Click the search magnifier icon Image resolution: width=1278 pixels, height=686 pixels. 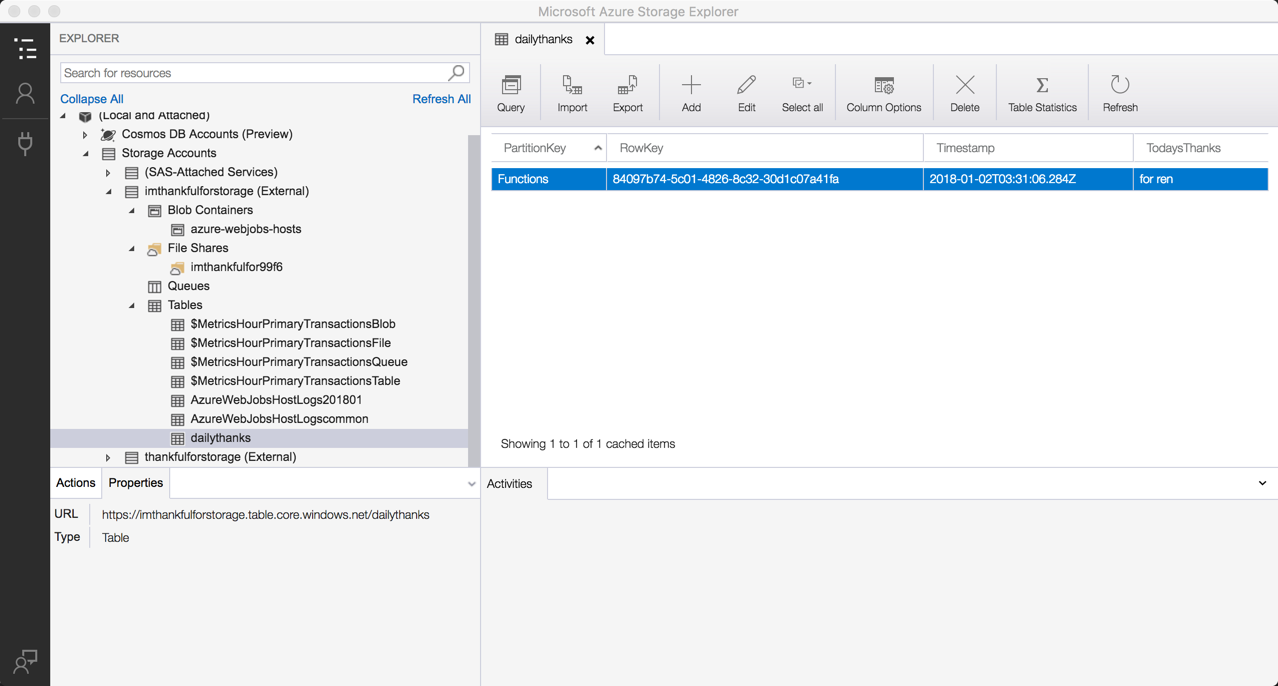coord(456,72)
